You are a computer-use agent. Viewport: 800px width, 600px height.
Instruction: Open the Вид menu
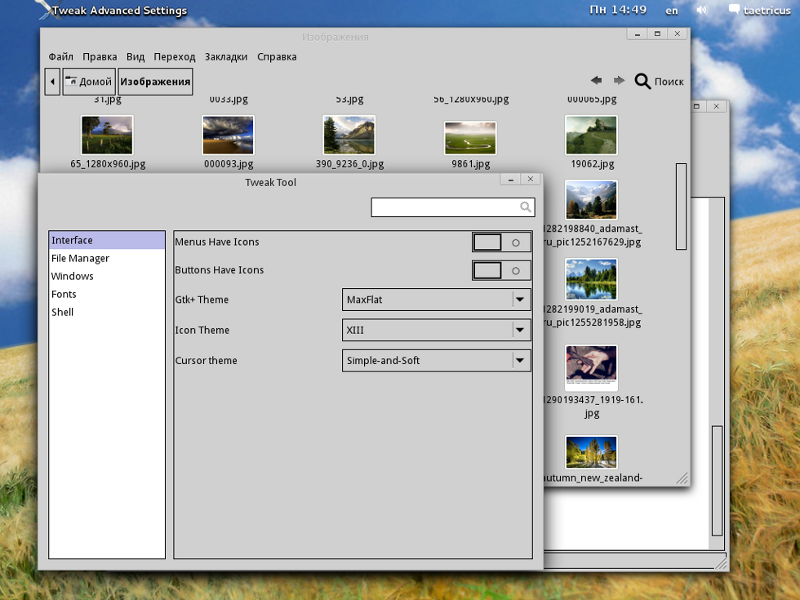(135, 57)
